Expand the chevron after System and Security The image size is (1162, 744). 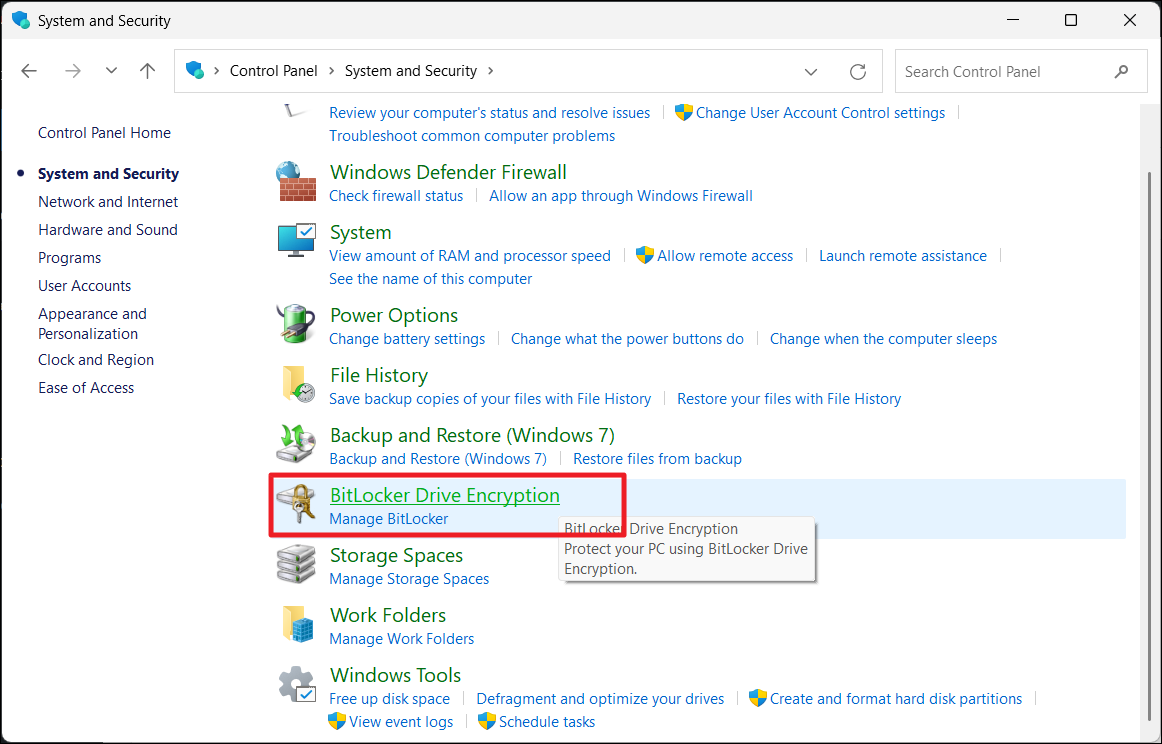pos(490,71)
